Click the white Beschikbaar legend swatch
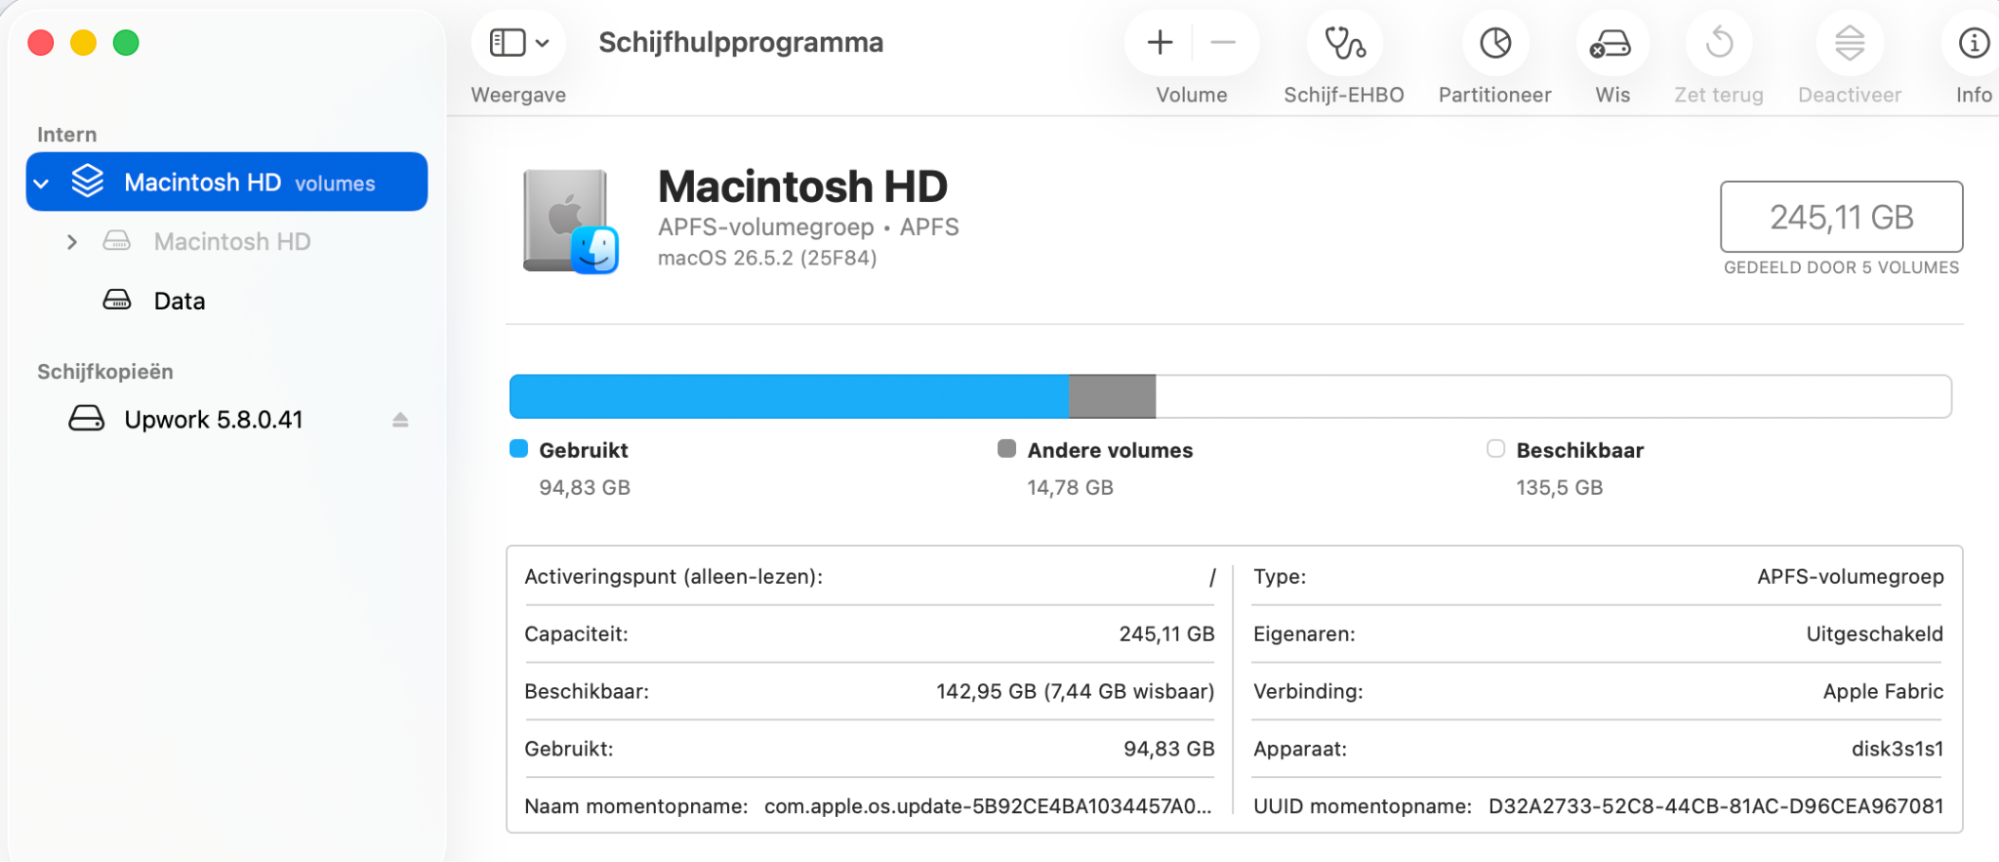1999x862 pixels. coord(1495,449)
